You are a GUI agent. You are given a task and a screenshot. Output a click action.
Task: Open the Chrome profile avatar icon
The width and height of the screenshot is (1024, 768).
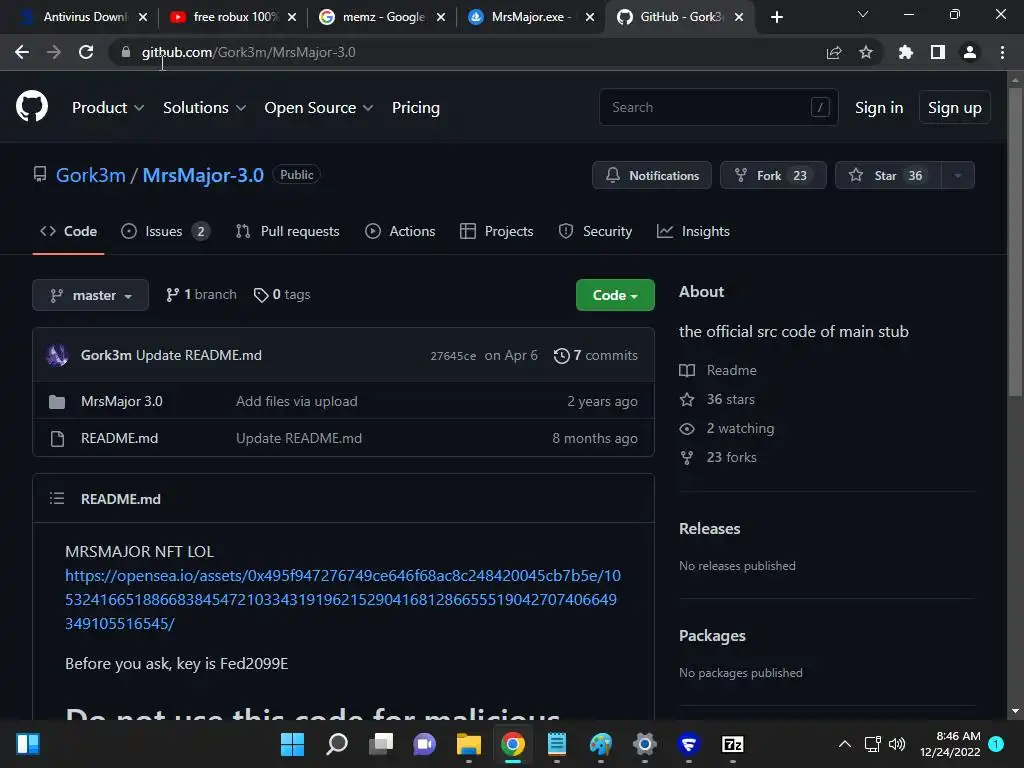pyautogui.click(x=970, y=52)
